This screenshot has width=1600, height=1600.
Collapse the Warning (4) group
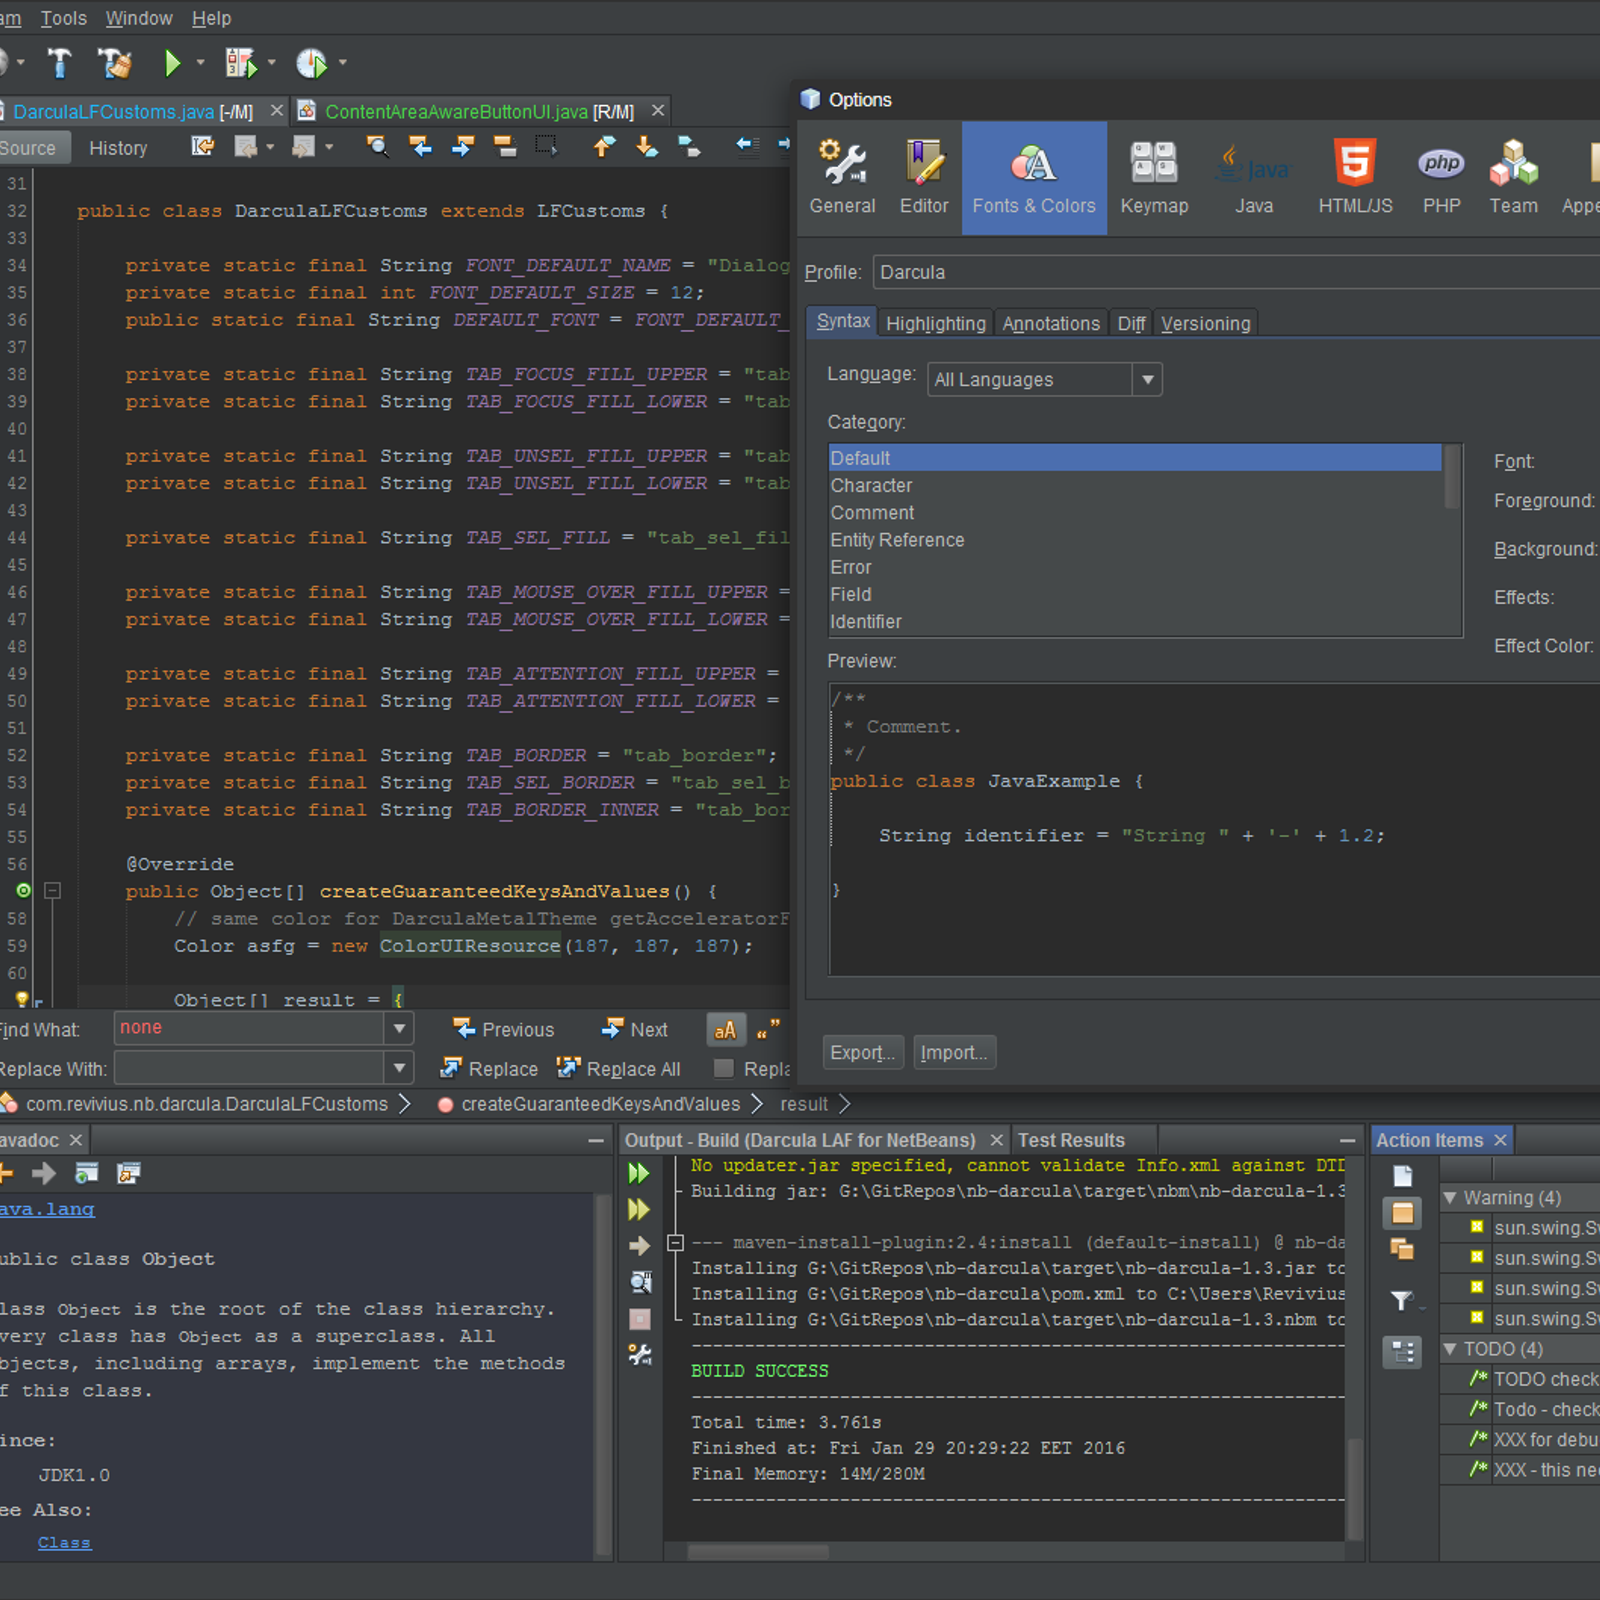[x=1450, y=1197]
